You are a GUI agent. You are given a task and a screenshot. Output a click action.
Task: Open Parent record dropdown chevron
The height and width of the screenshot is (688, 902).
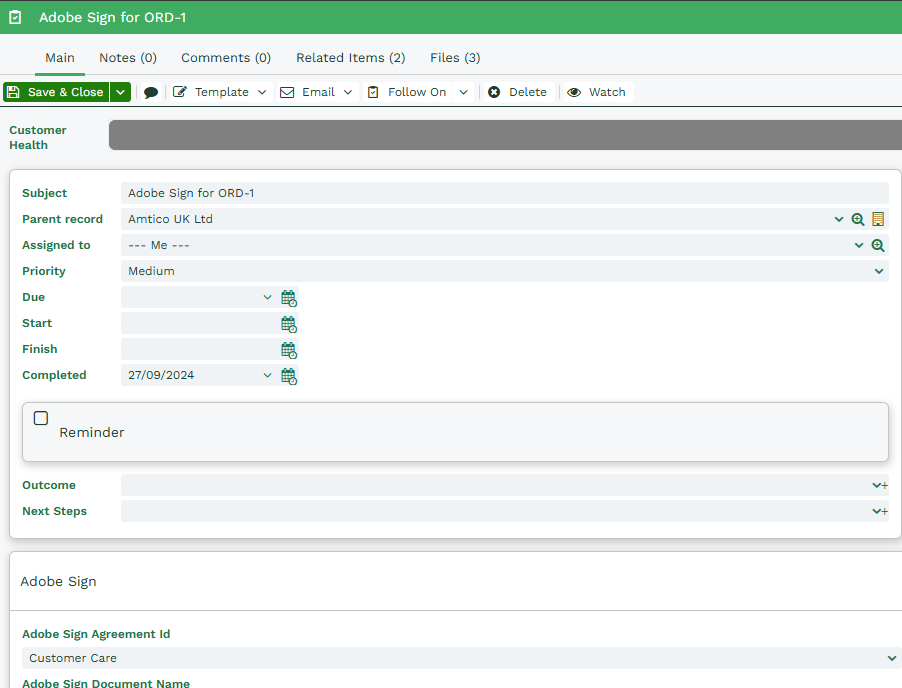(839, 219)
